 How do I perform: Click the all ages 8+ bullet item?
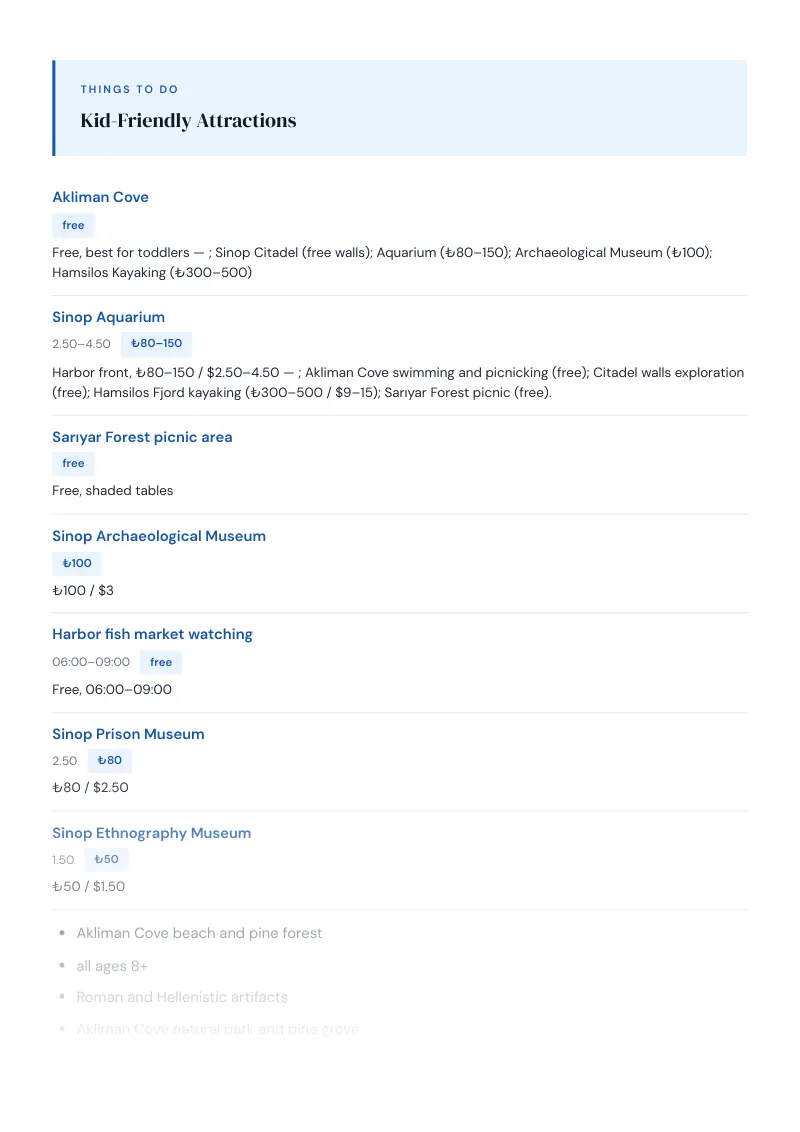point(112,966)
